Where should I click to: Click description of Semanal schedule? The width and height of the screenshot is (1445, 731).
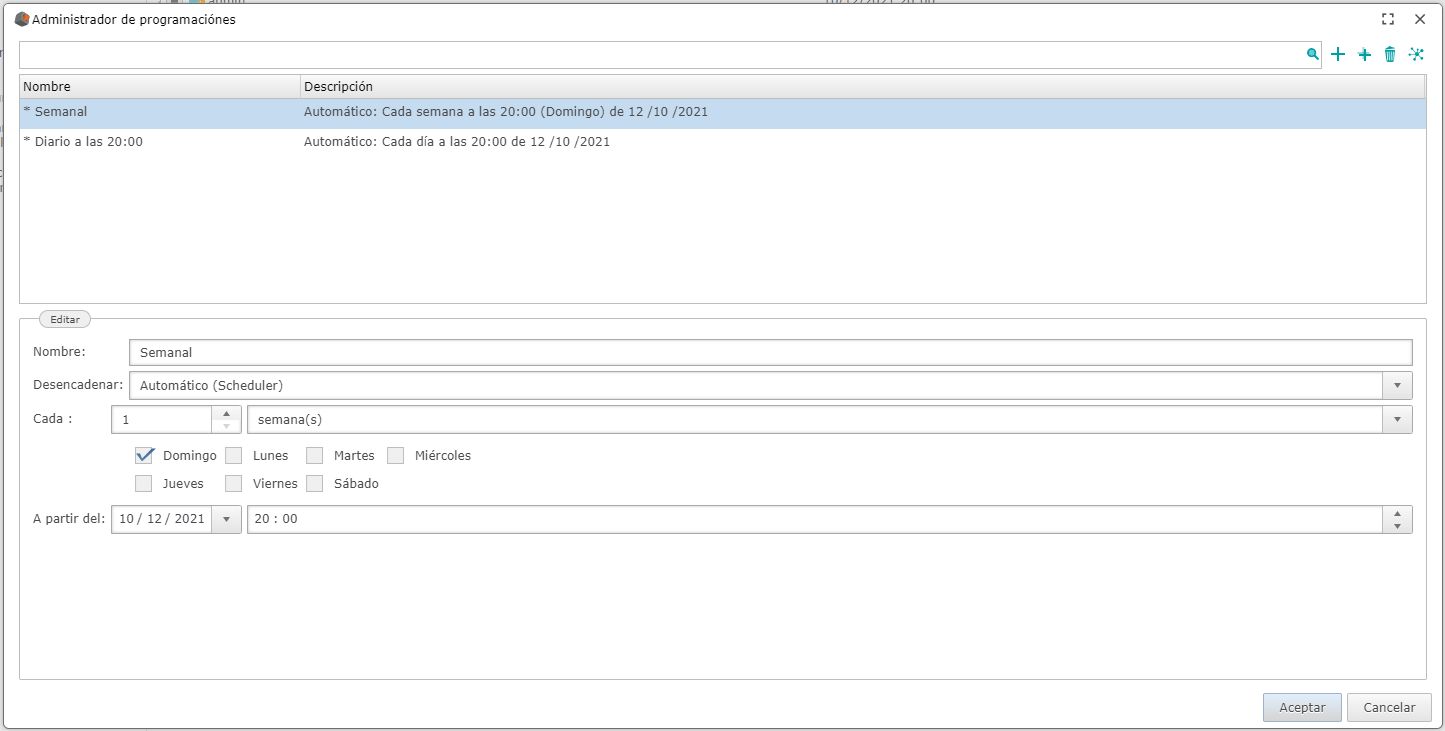point(506,112)
